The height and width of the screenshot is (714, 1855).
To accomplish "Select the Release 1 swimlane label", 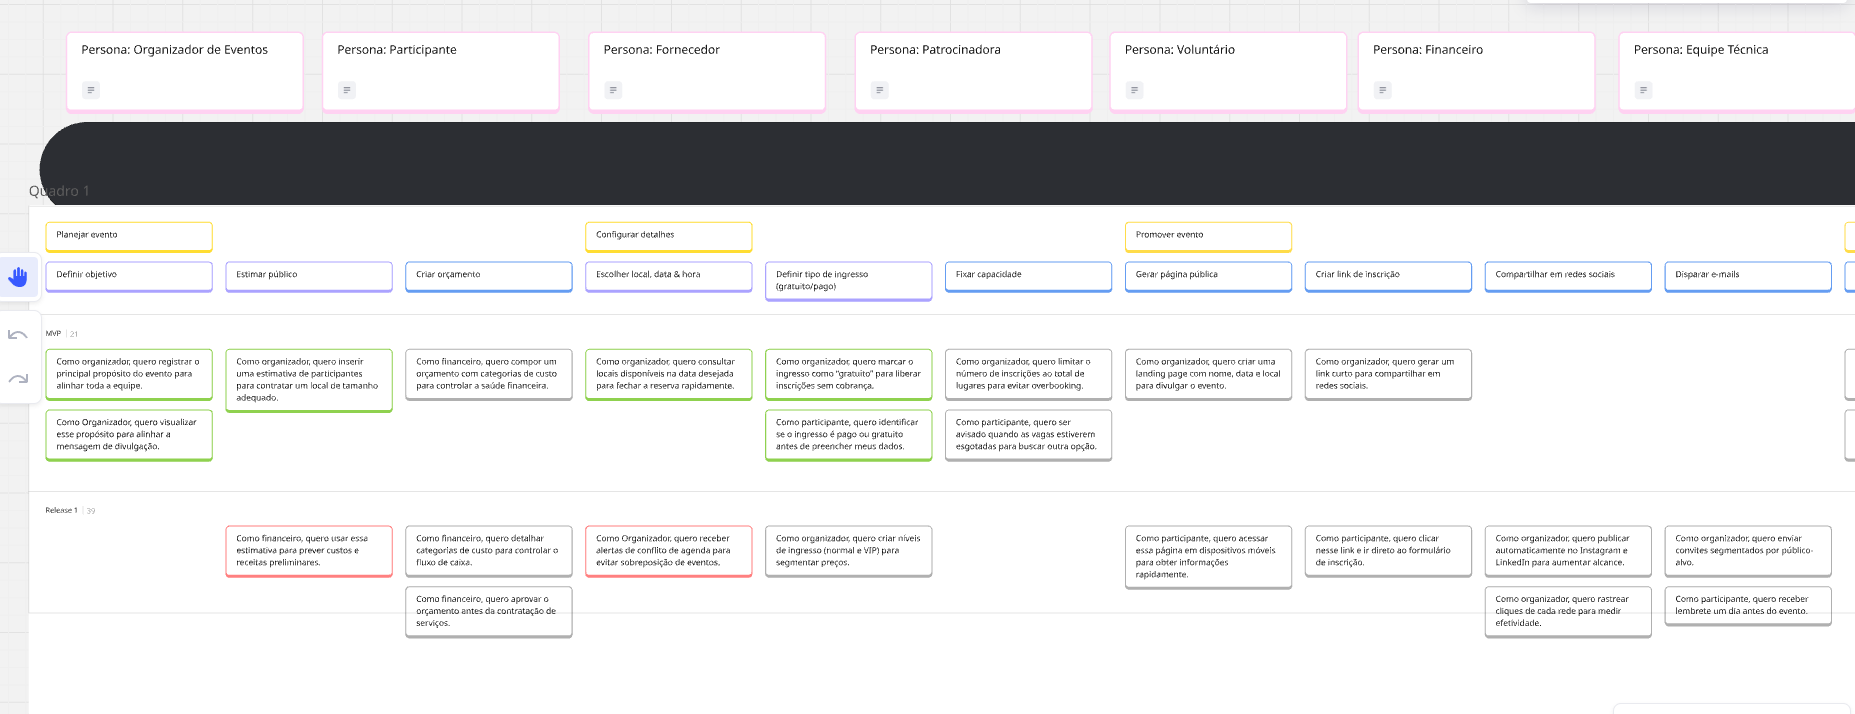I will point(61,510).
